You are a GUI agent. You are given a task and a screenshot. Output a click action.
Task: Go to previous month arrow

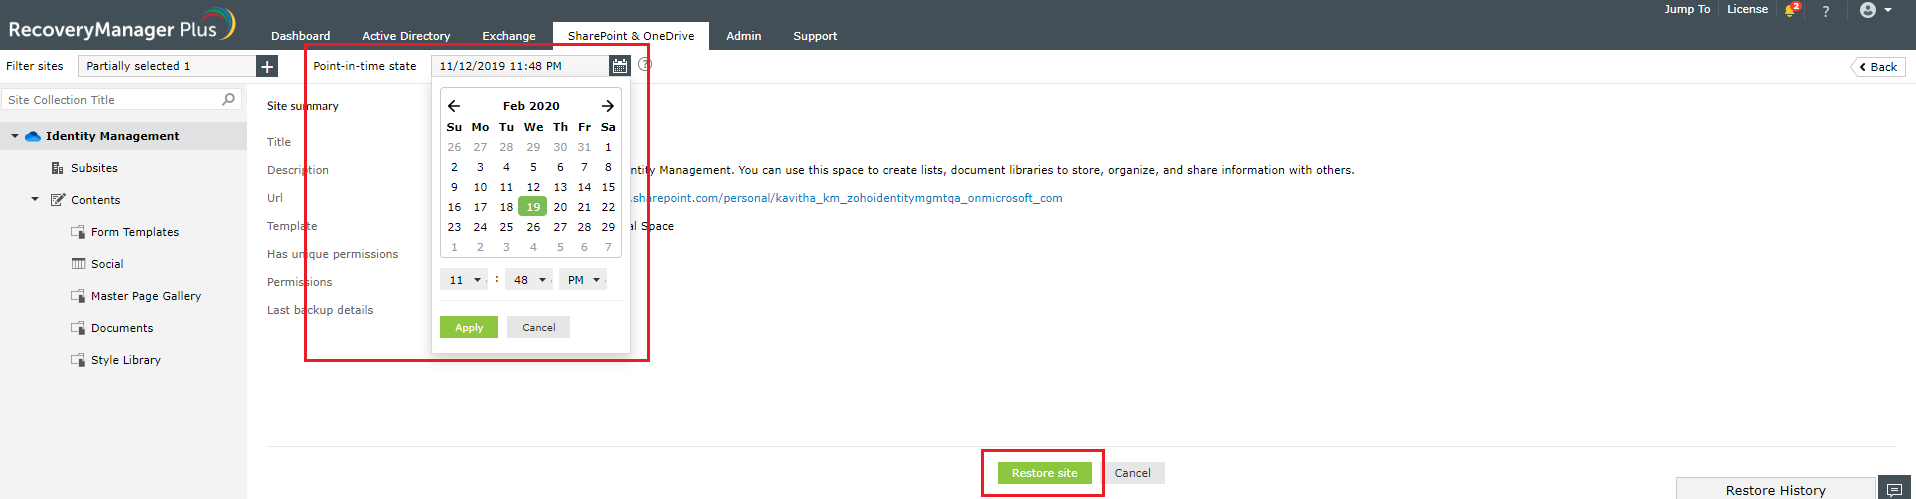pos(454,106)
